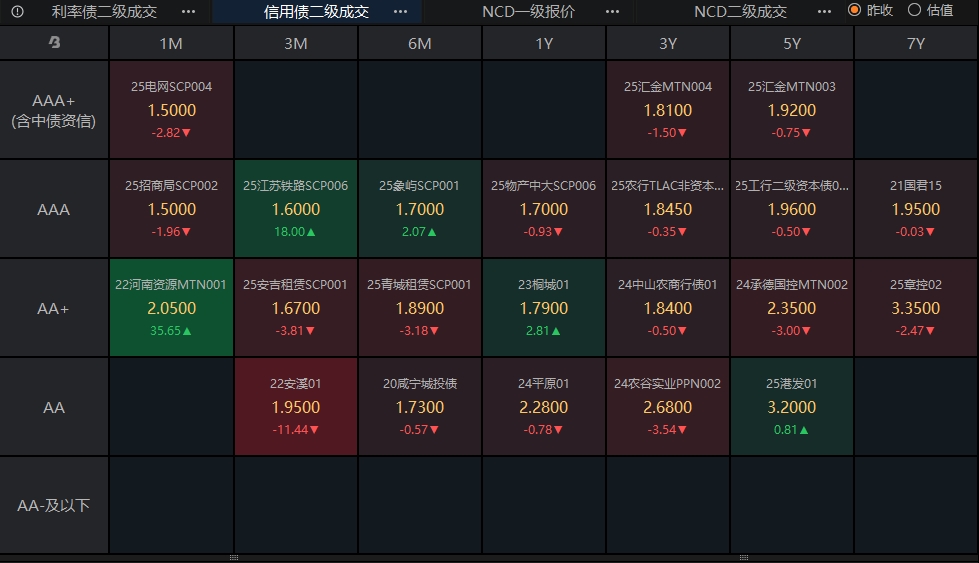The width and height of the screenshot is (979, 563).
Task: Open the 20咸宁城投债 cell
Action: 420,406
